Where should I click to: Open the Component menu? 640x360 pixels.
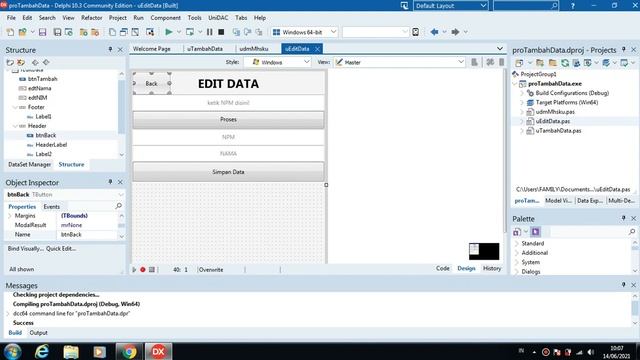(165, 18)
